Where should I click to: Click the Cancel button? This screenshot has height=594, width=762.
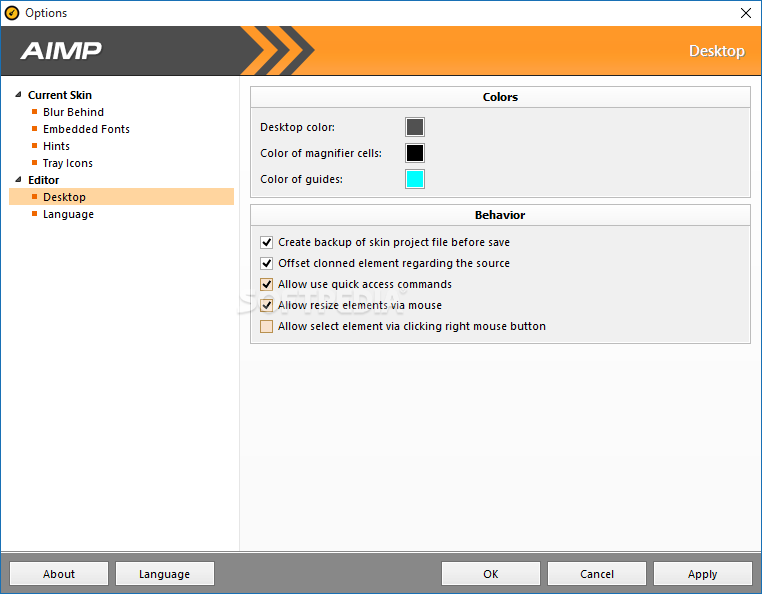click(x=597, y=574)
